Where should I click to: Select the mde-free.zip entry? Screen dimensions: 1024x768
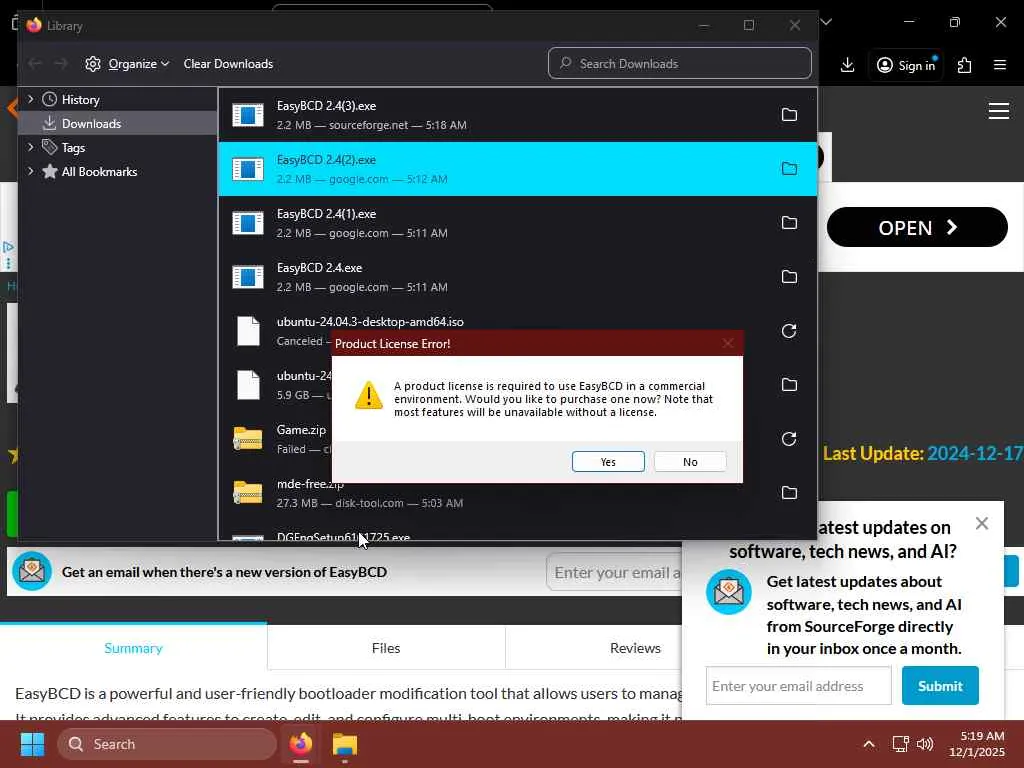[517, 493]
